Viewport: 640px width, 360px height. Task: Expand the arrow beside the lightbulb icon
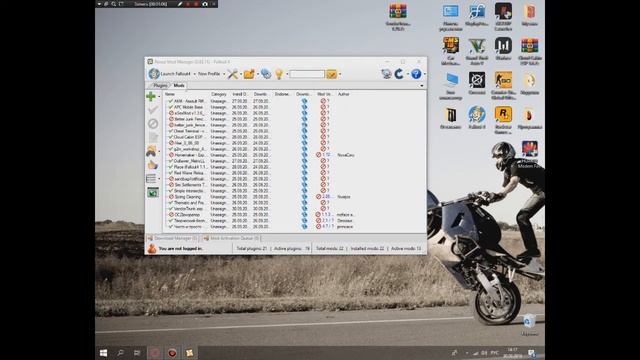point(287,74)
